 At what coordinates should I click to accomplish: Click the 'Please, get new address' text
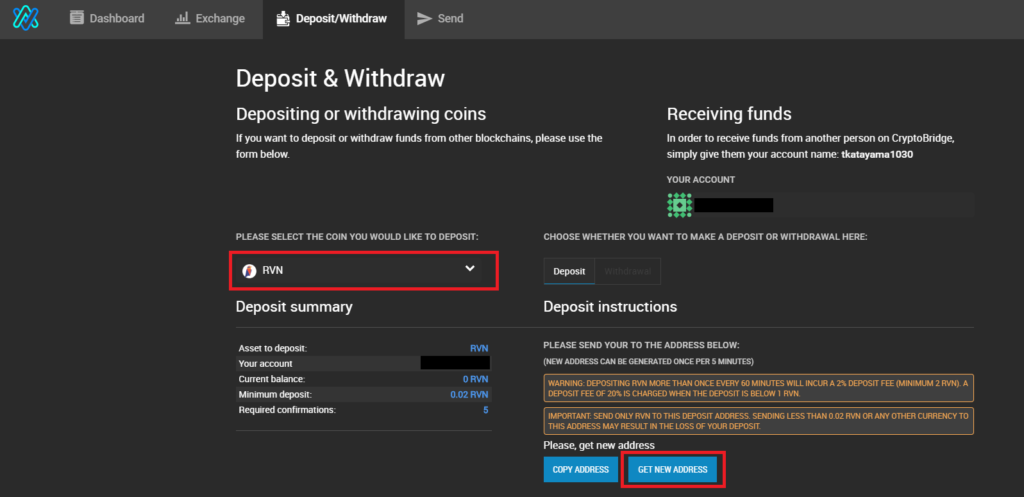click(599, 445)
